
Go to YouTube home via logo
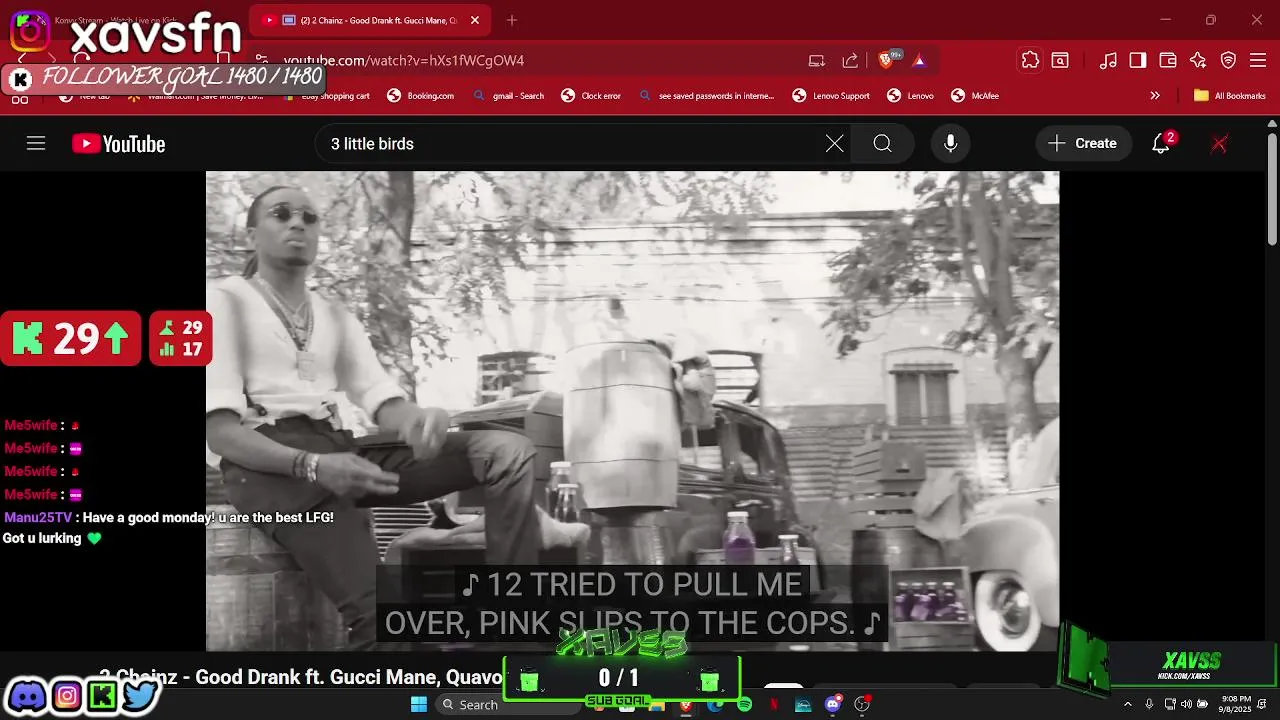coord(118,144)
